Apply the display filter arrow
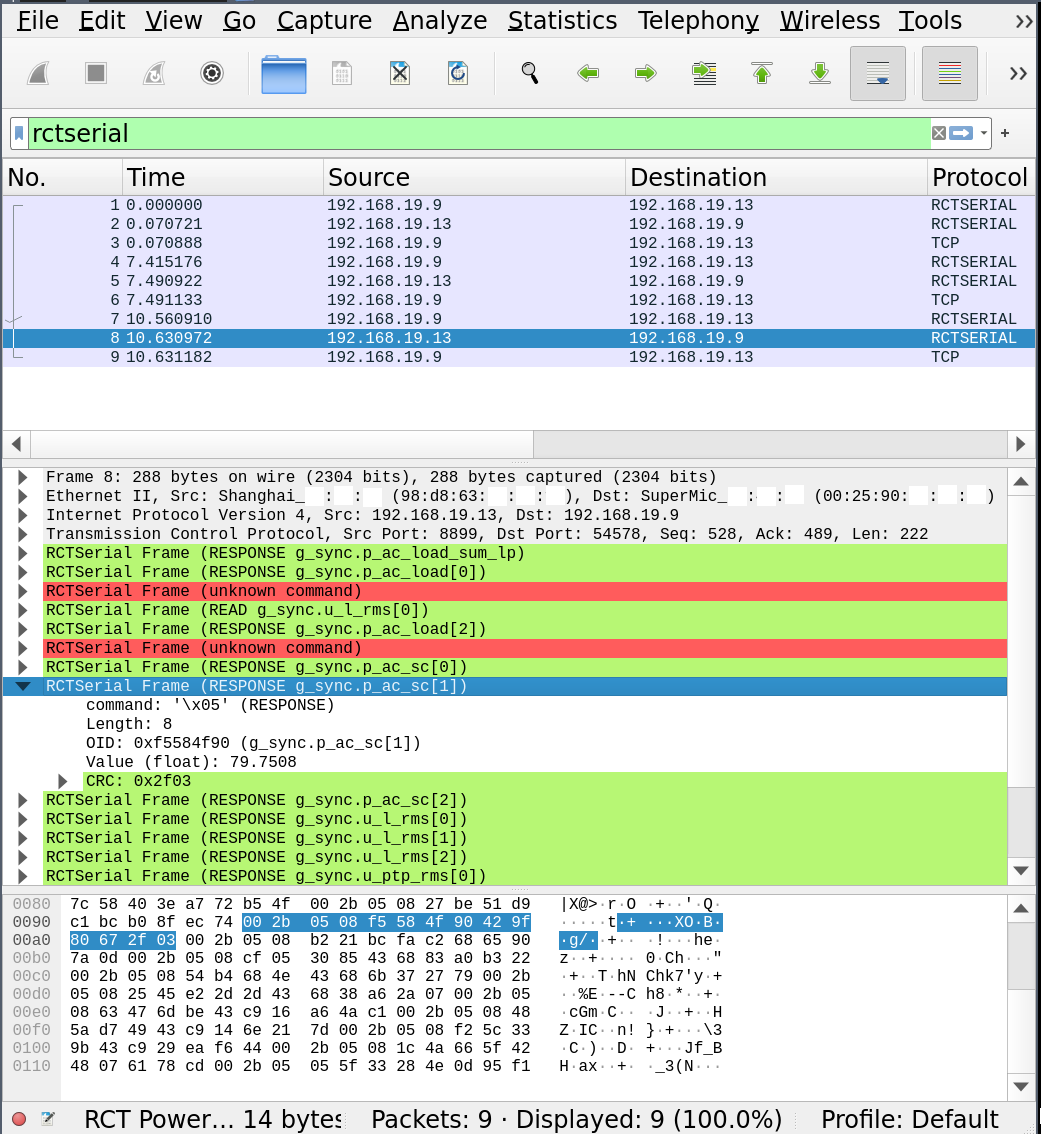 [961, 133]
